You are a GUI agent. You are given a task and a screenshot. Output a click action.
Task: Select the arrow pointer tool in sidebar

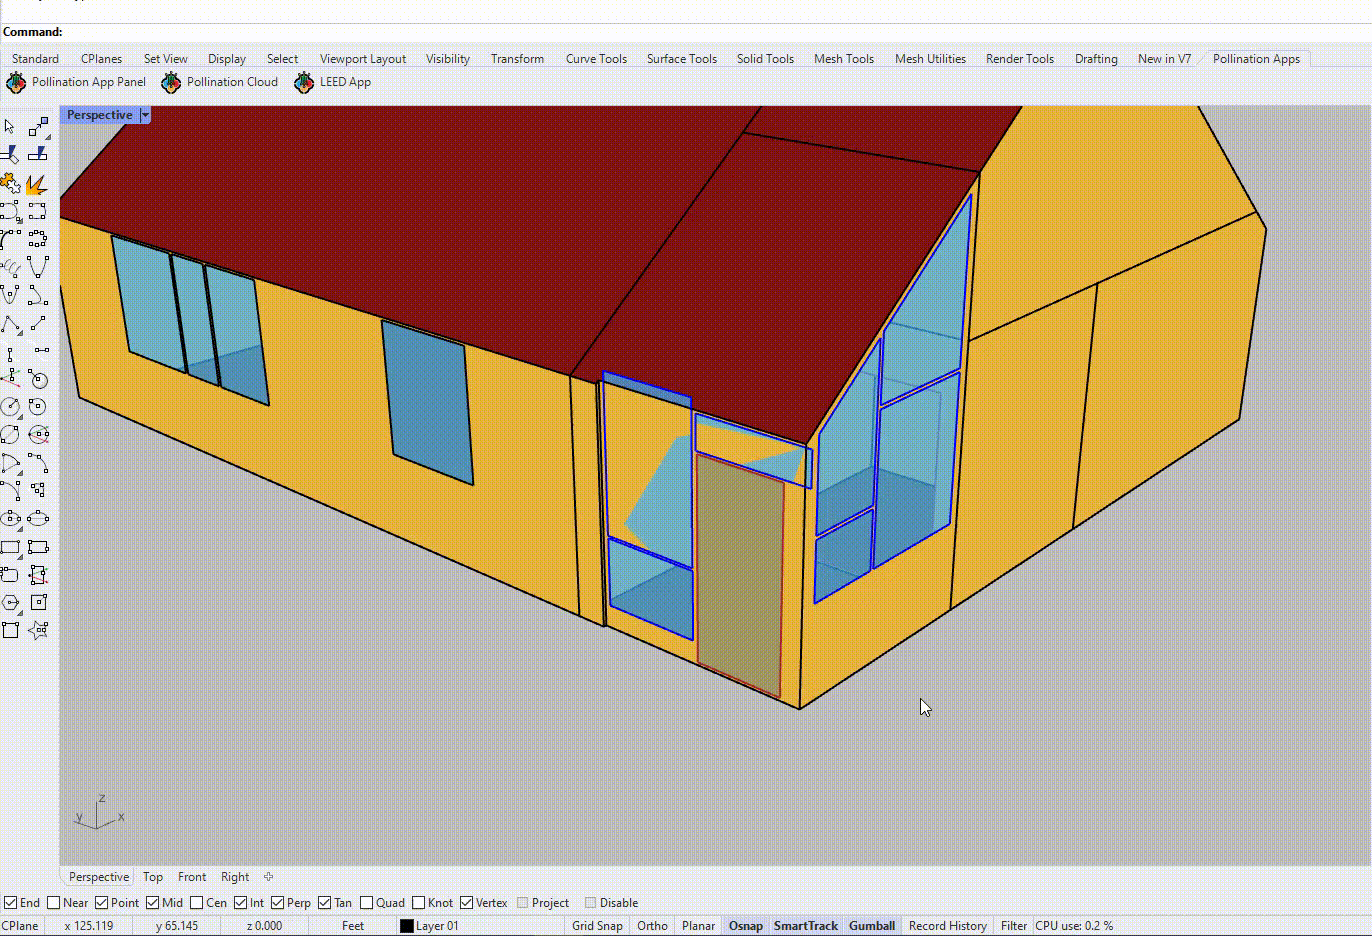click(10, 127)
